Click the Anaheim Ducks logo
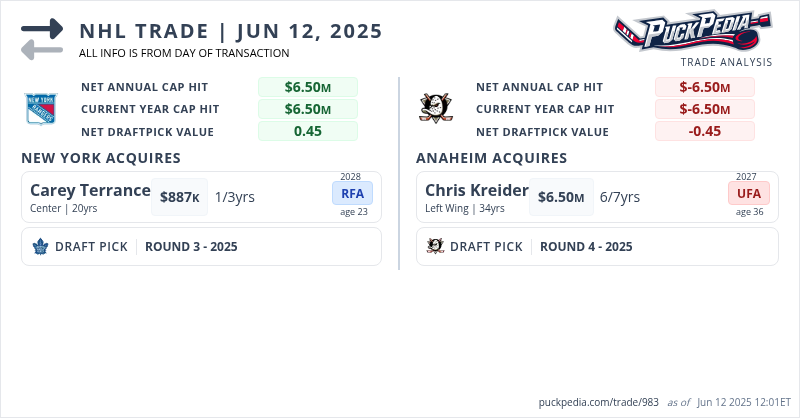The image size is (800, 418). 435,108
